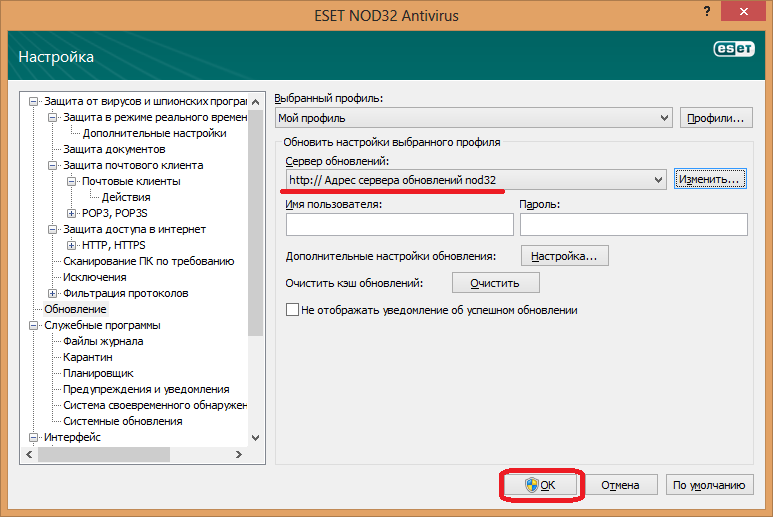The height and width of the screenshot is (517, 773).
Task: Select 'Сканирование ПК по требованию' tree item
Action: pyautogui.click(x=148, y=261)
